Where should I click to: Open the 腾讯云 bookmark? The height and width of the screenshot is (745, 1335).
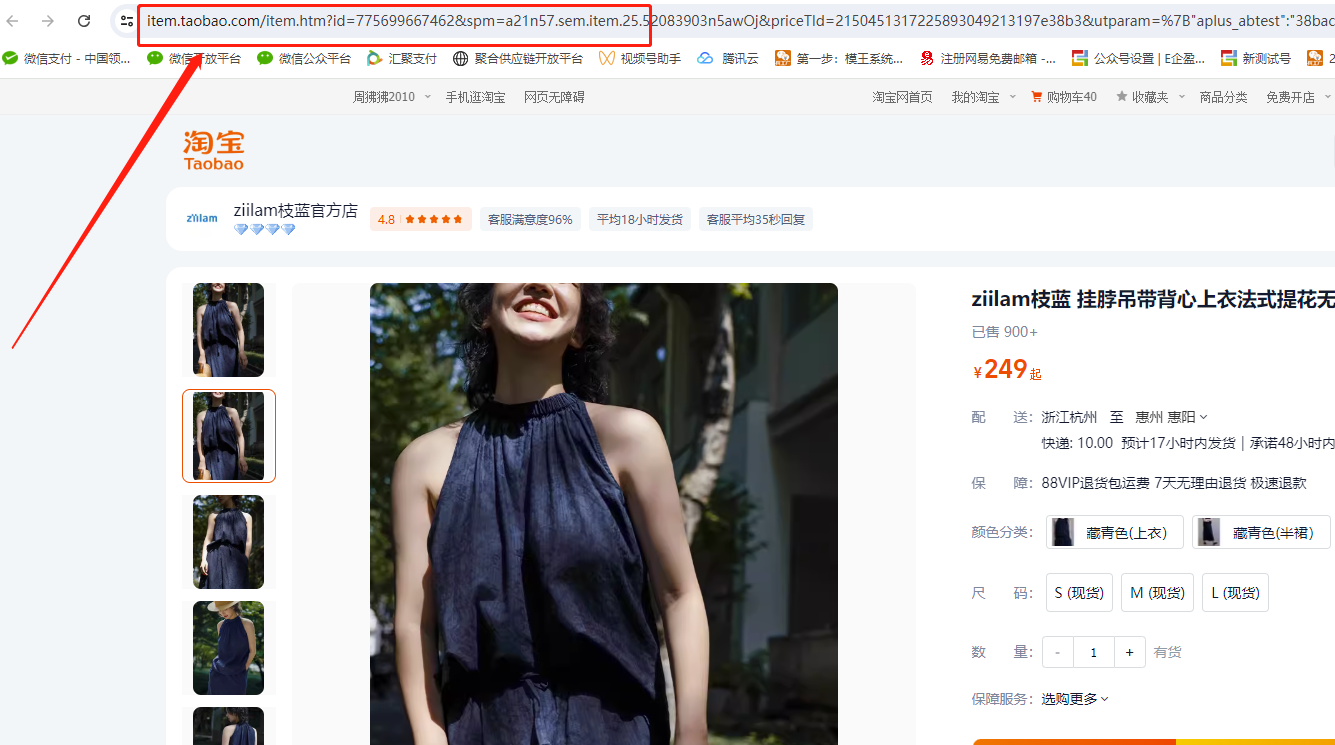(x=729, y=59)
